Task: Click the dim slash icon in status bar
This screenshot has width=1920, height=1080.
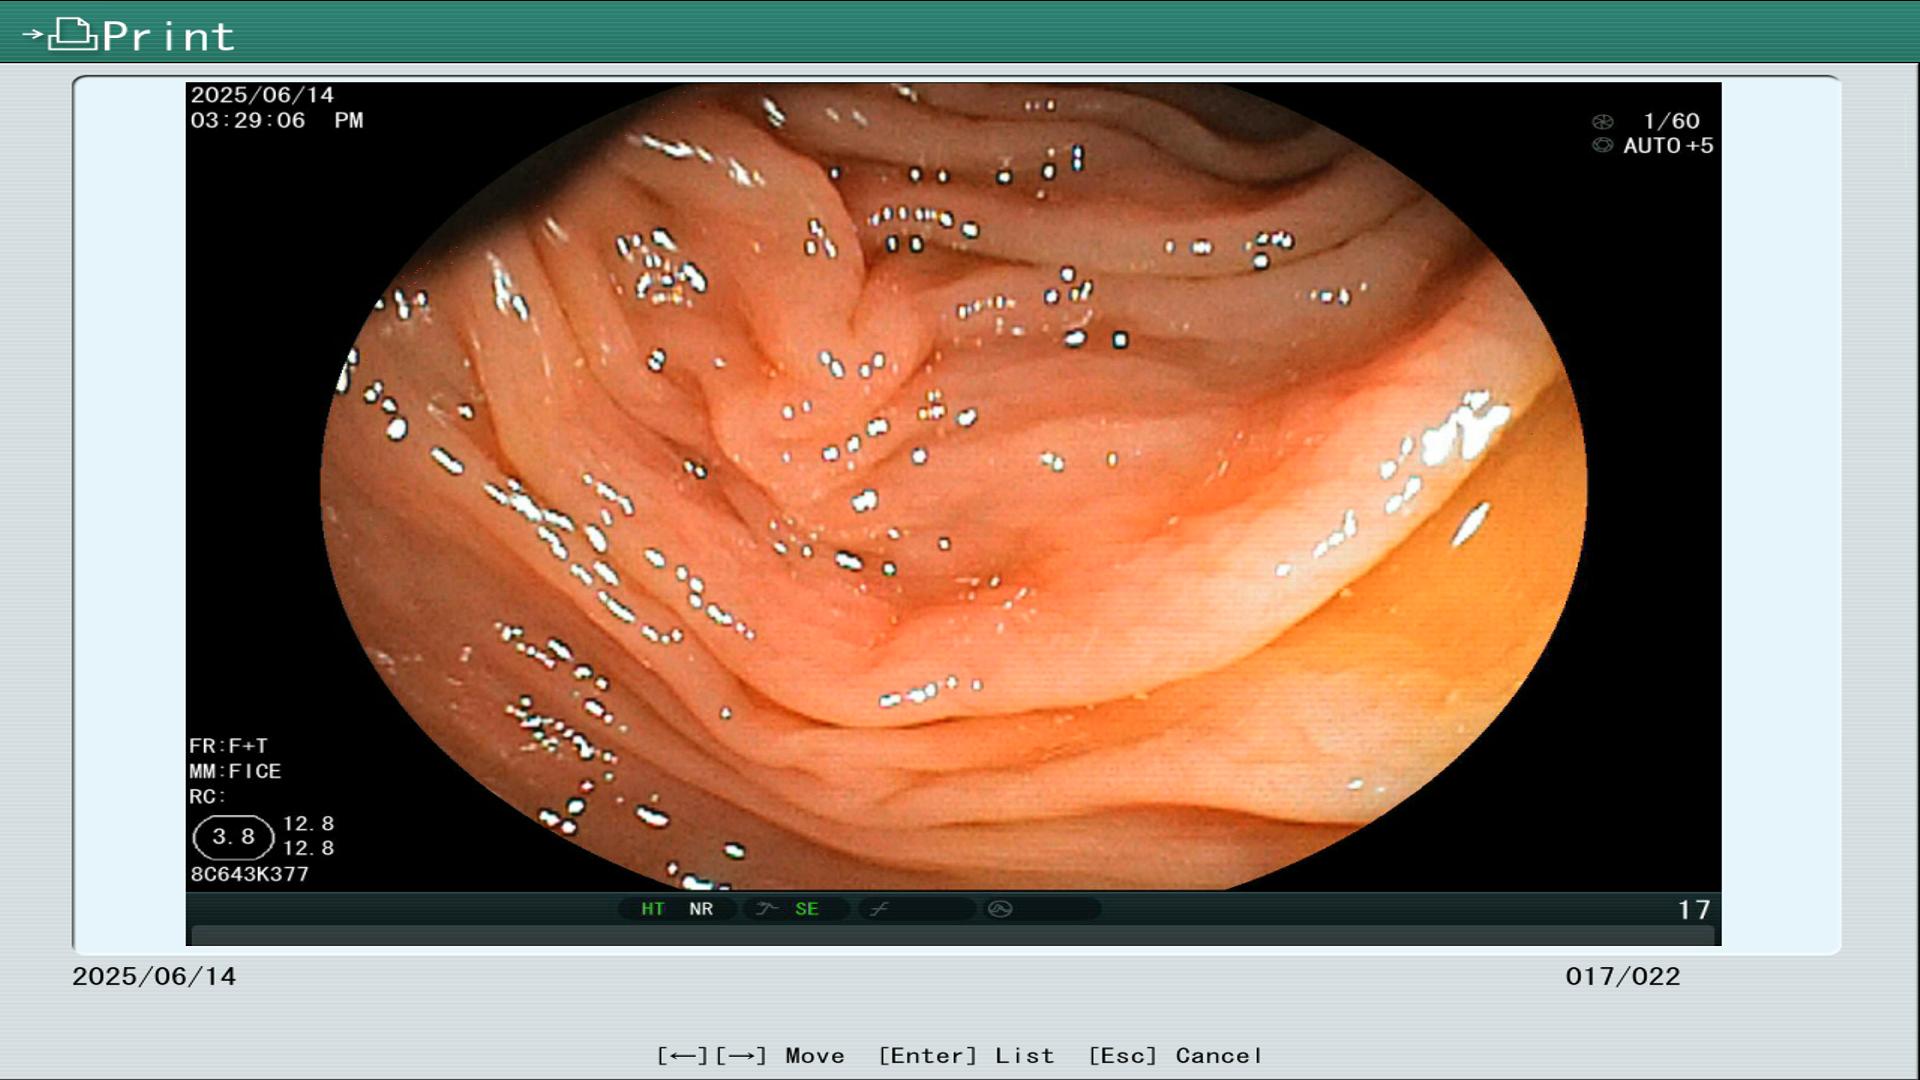Action: pyautogui.click(x=879, y=909)
